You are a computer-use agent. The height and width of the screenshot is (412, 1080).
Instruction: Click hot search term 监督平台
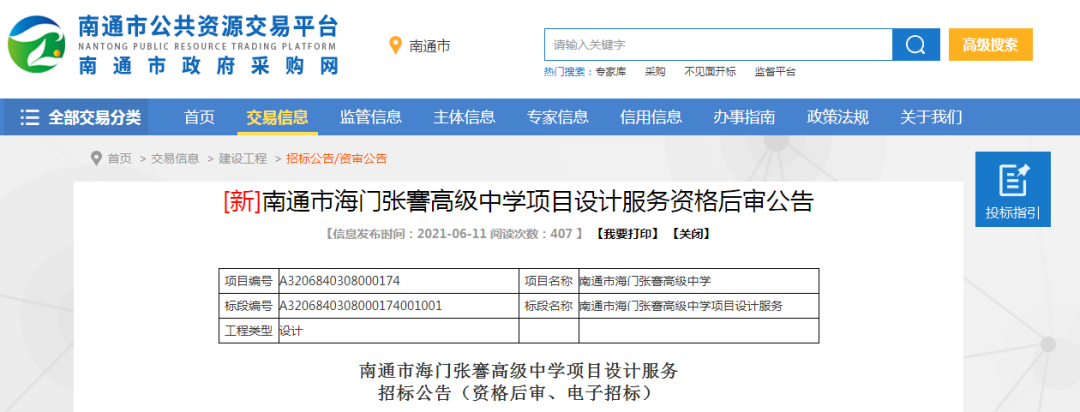pyautogui.click(x=775, y=72)
